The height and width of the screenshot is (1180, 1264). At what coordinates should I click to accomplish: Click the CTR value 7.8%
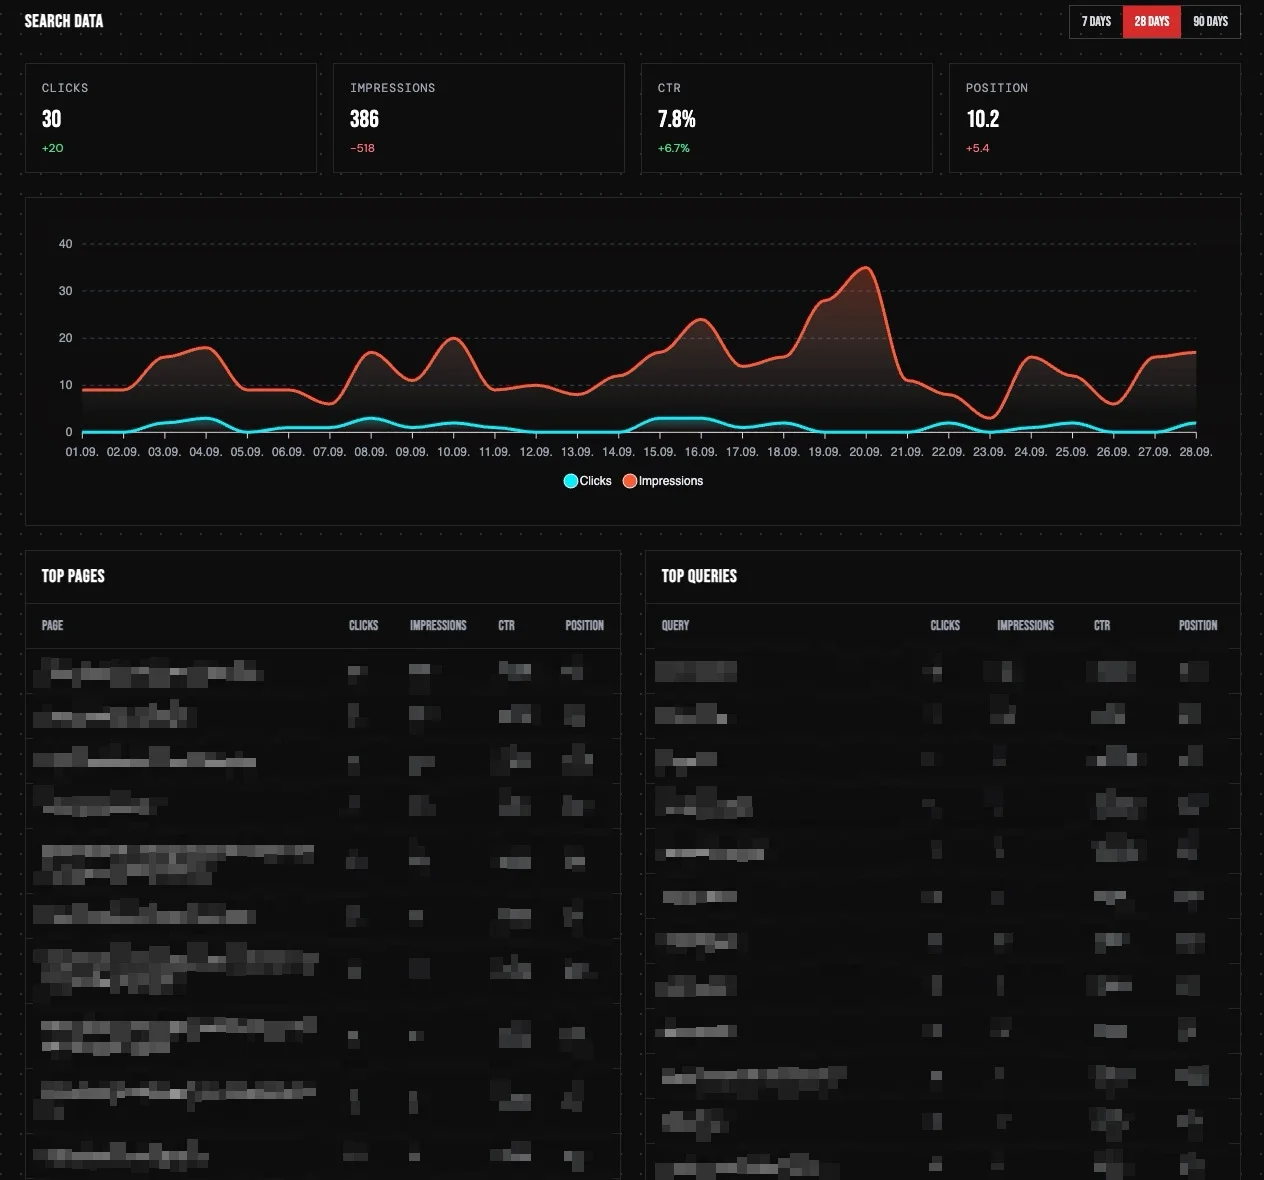click(676, 119)
